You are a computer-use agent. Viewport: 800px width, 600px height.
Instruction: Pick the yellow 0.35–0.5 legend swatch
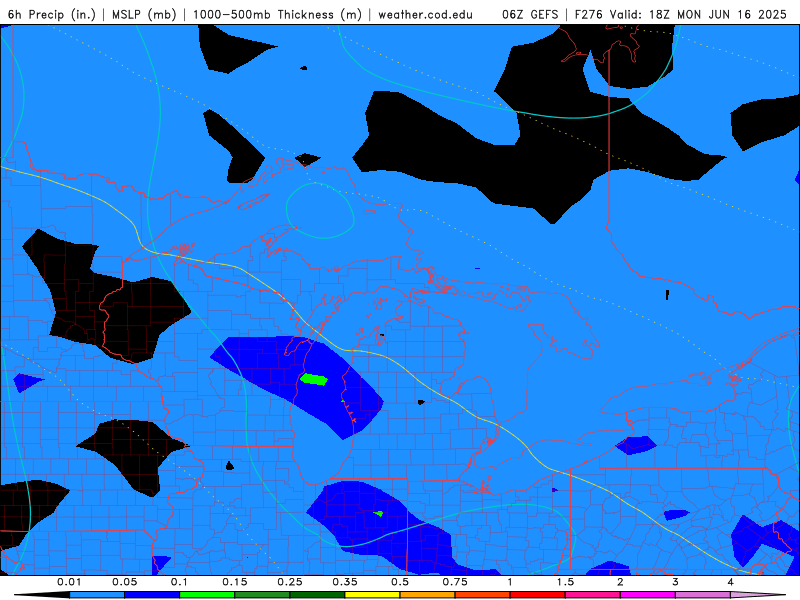tap(372, 595)
